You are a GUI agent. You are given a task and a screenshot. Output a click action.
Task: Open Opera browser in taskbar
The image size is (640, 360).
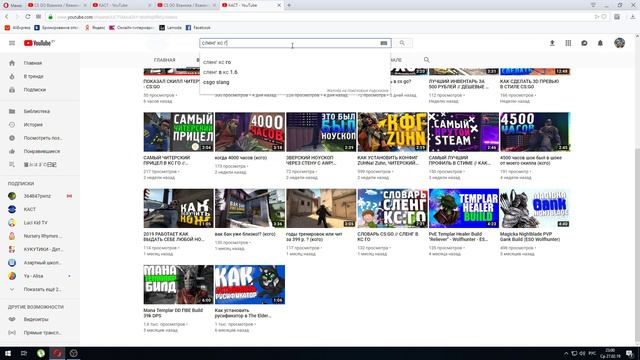(57, 353)
